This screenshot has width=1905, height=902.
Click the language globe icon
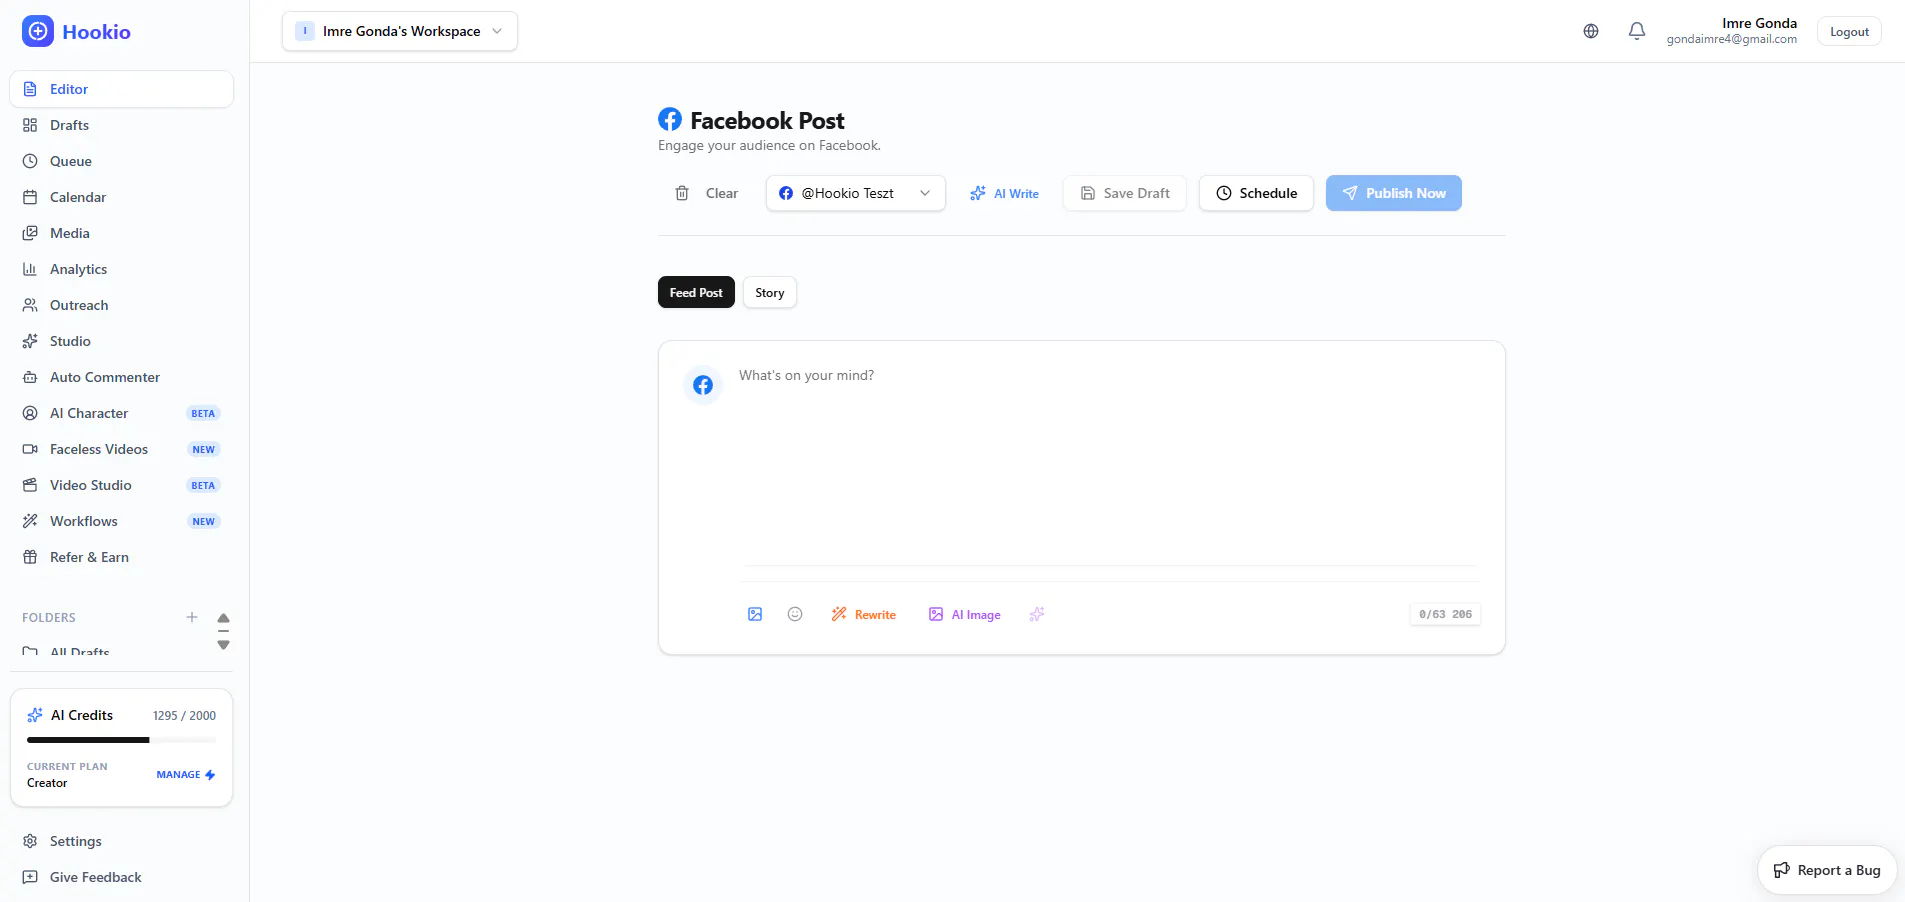tap(1591, 31)
